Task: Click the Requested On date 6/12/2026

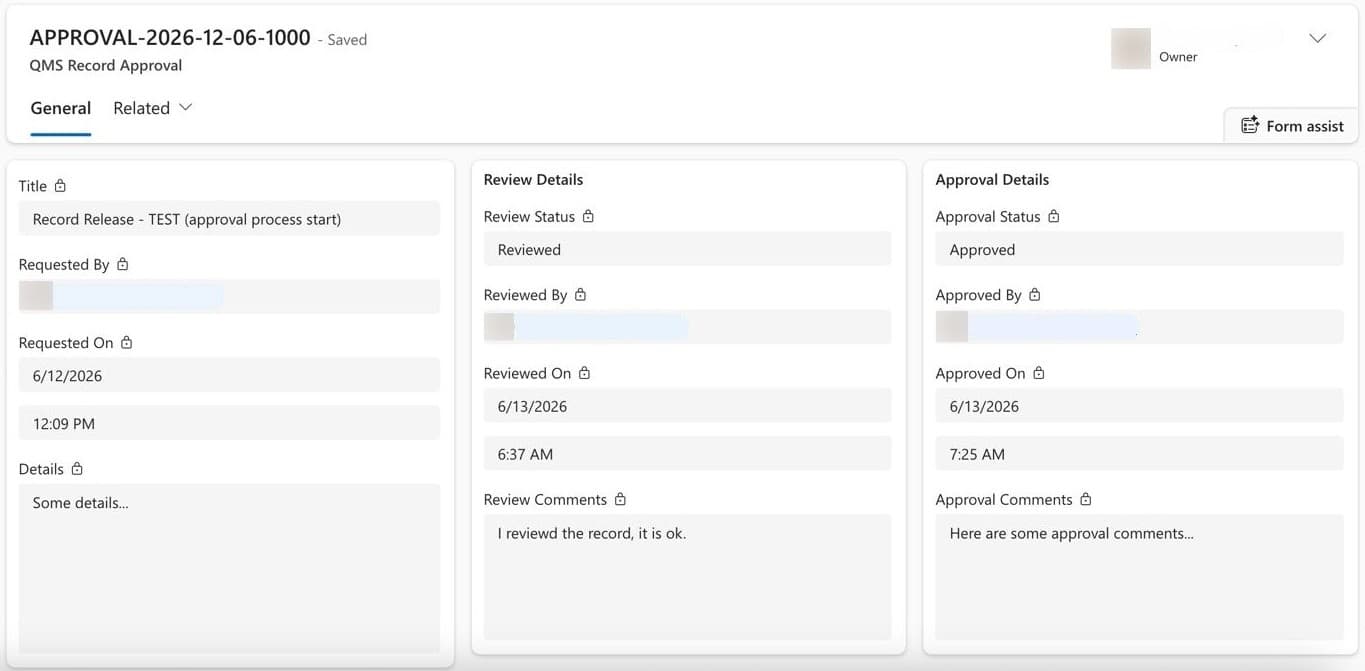Action: pyautogui.click(x=229, y=375)
